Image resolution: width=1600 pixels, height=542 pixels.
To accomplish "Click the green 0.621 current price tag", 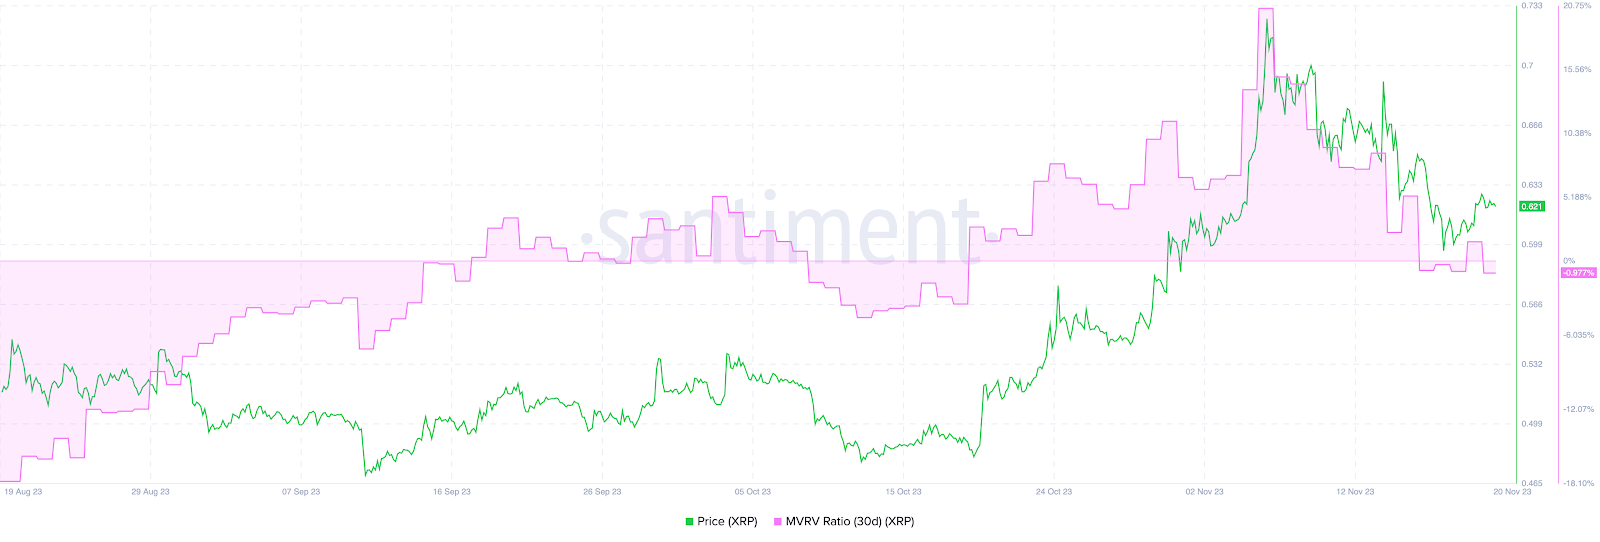I will 1531,206.
